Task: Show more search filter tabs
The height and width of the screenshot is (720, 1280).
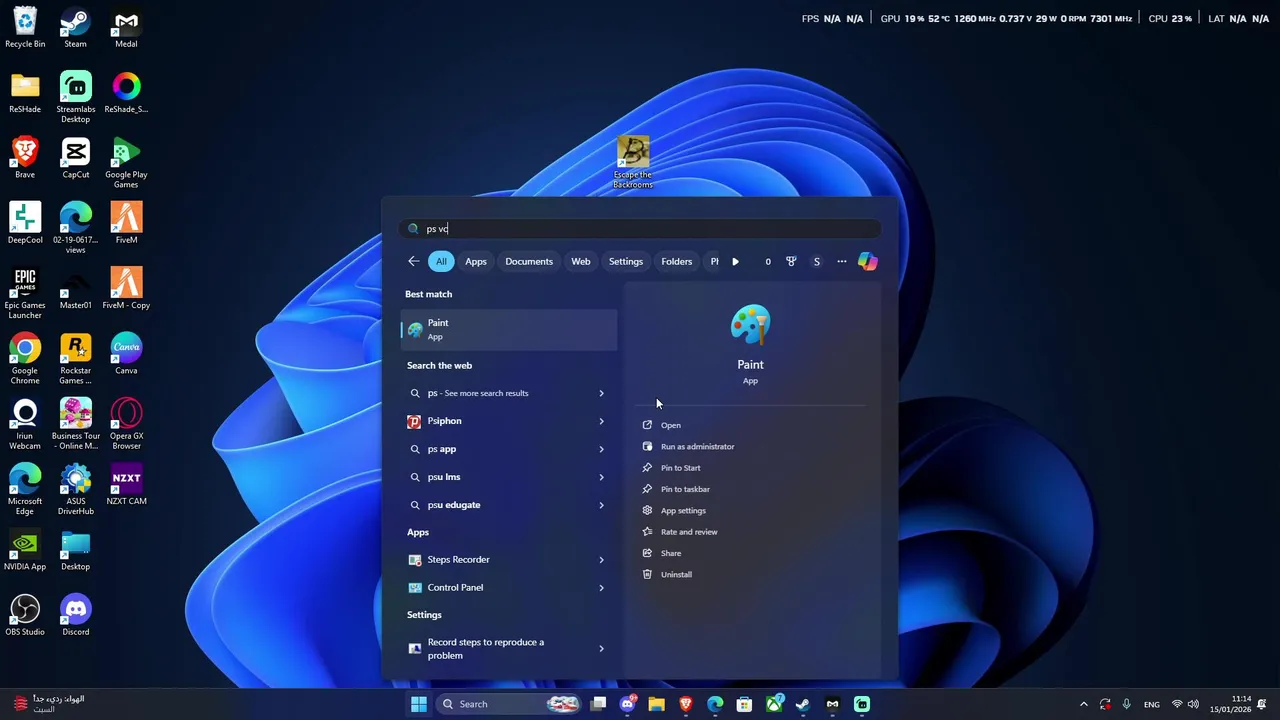Action: pyautogui.click(x=735, y=261)
